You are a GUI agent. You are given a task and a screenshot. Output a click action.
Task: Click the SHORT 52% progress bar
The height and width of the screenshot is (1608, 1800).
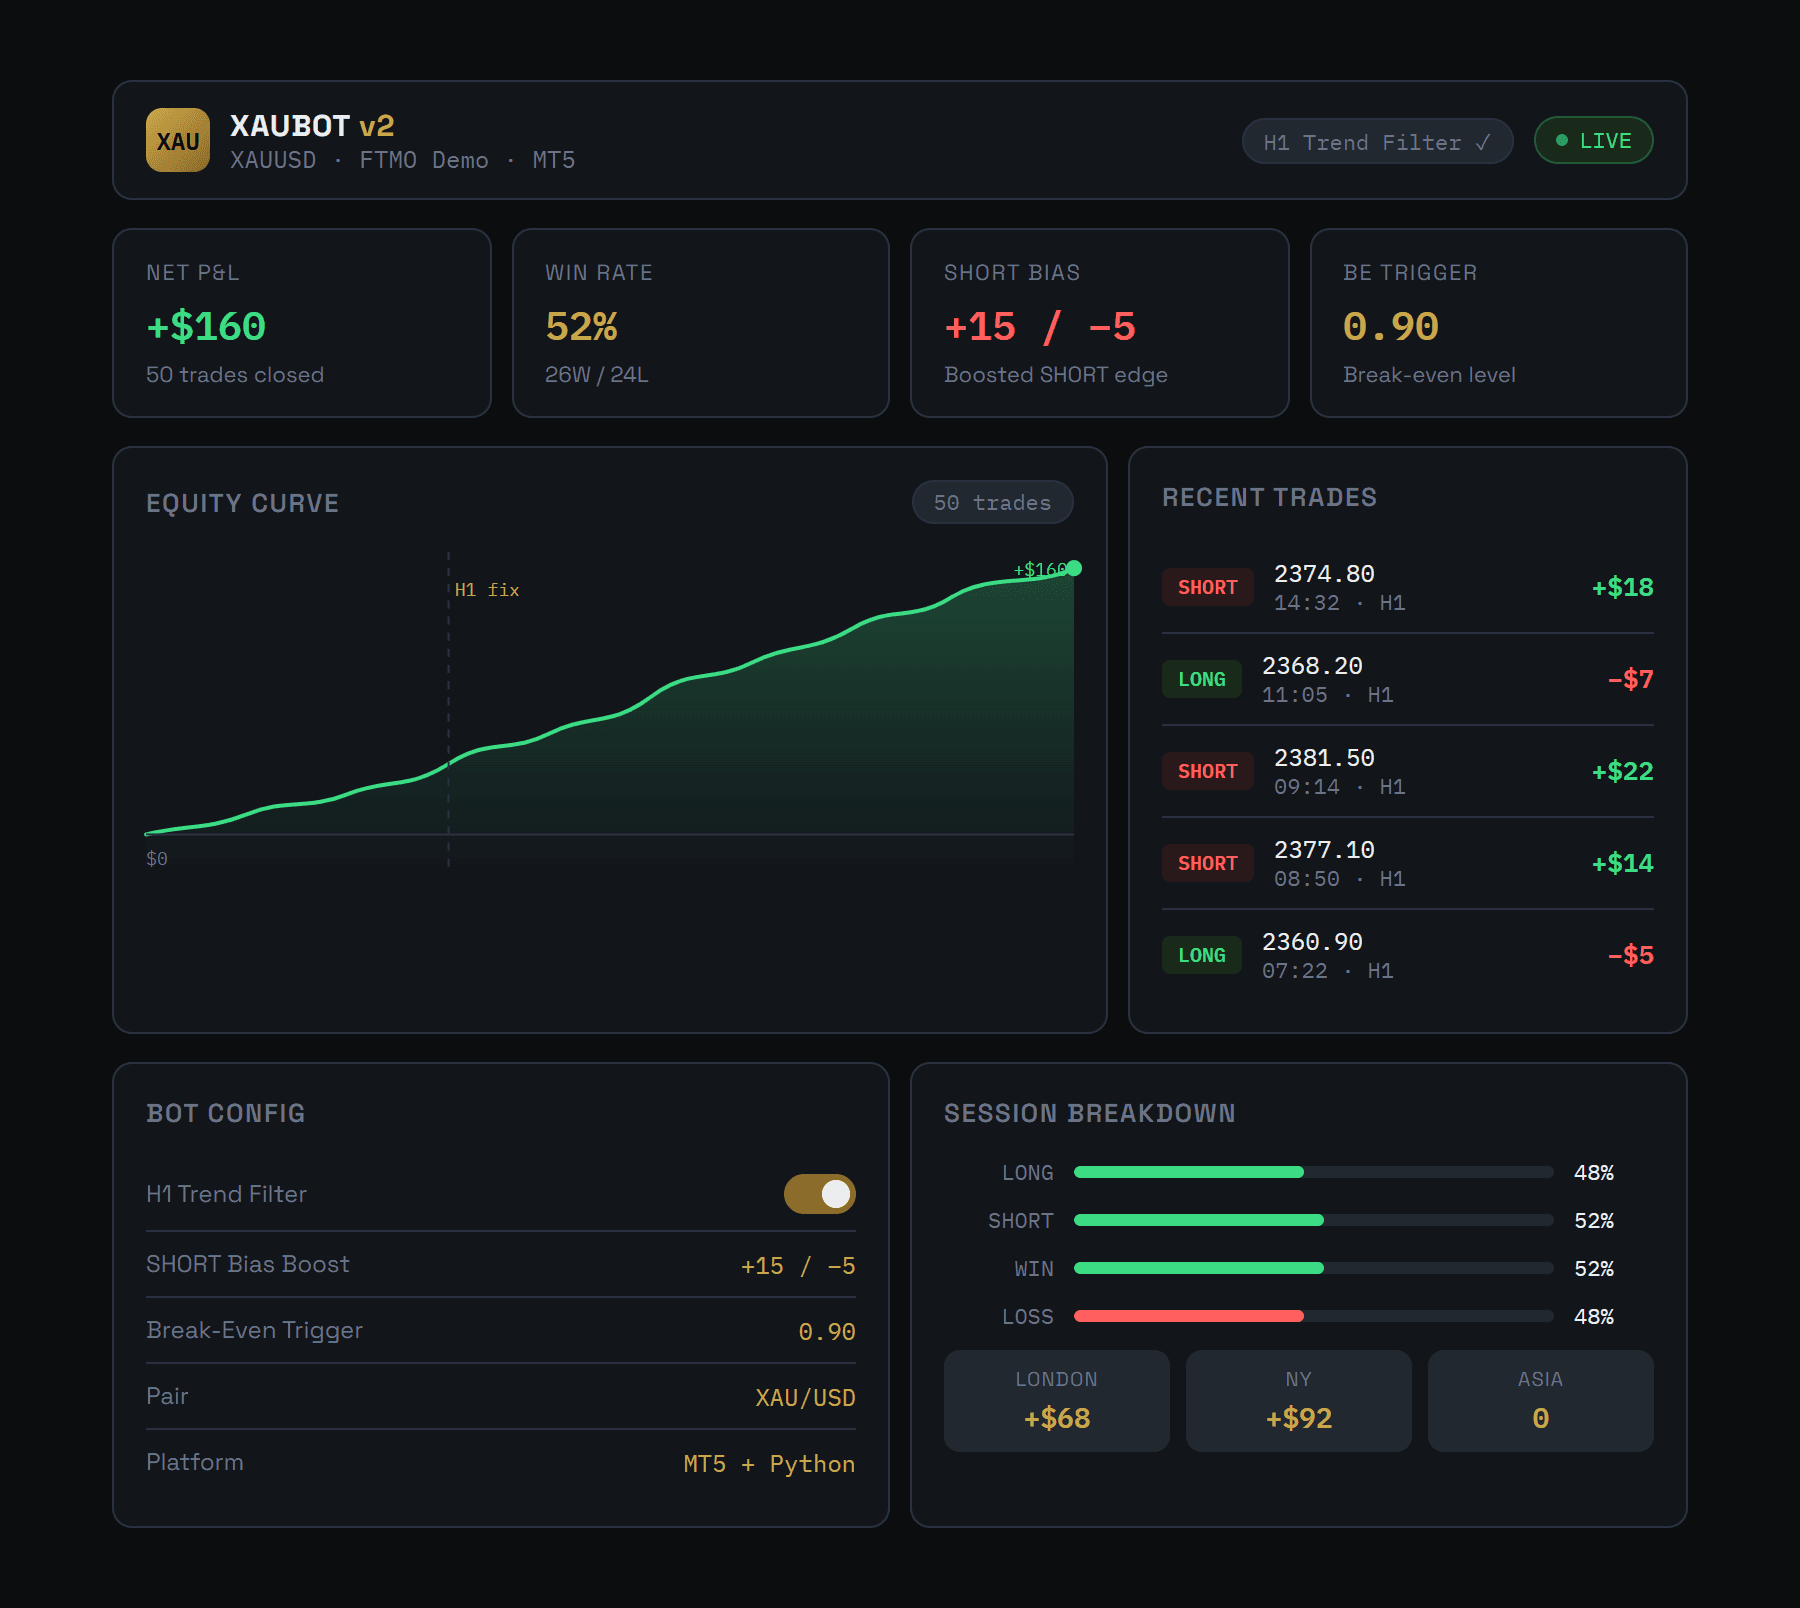point(1314,1220)
